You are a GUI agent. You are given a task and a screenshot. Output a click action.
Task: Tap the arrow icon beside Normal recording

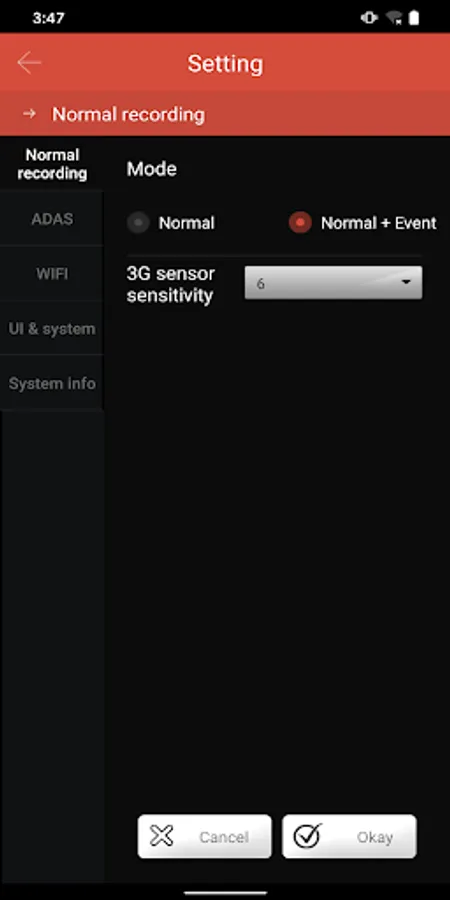(29, 114)
